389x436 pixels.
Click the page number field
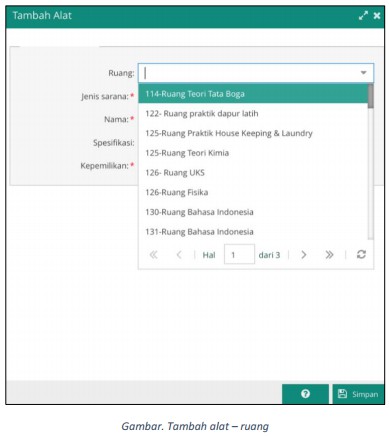click(239, 255)
